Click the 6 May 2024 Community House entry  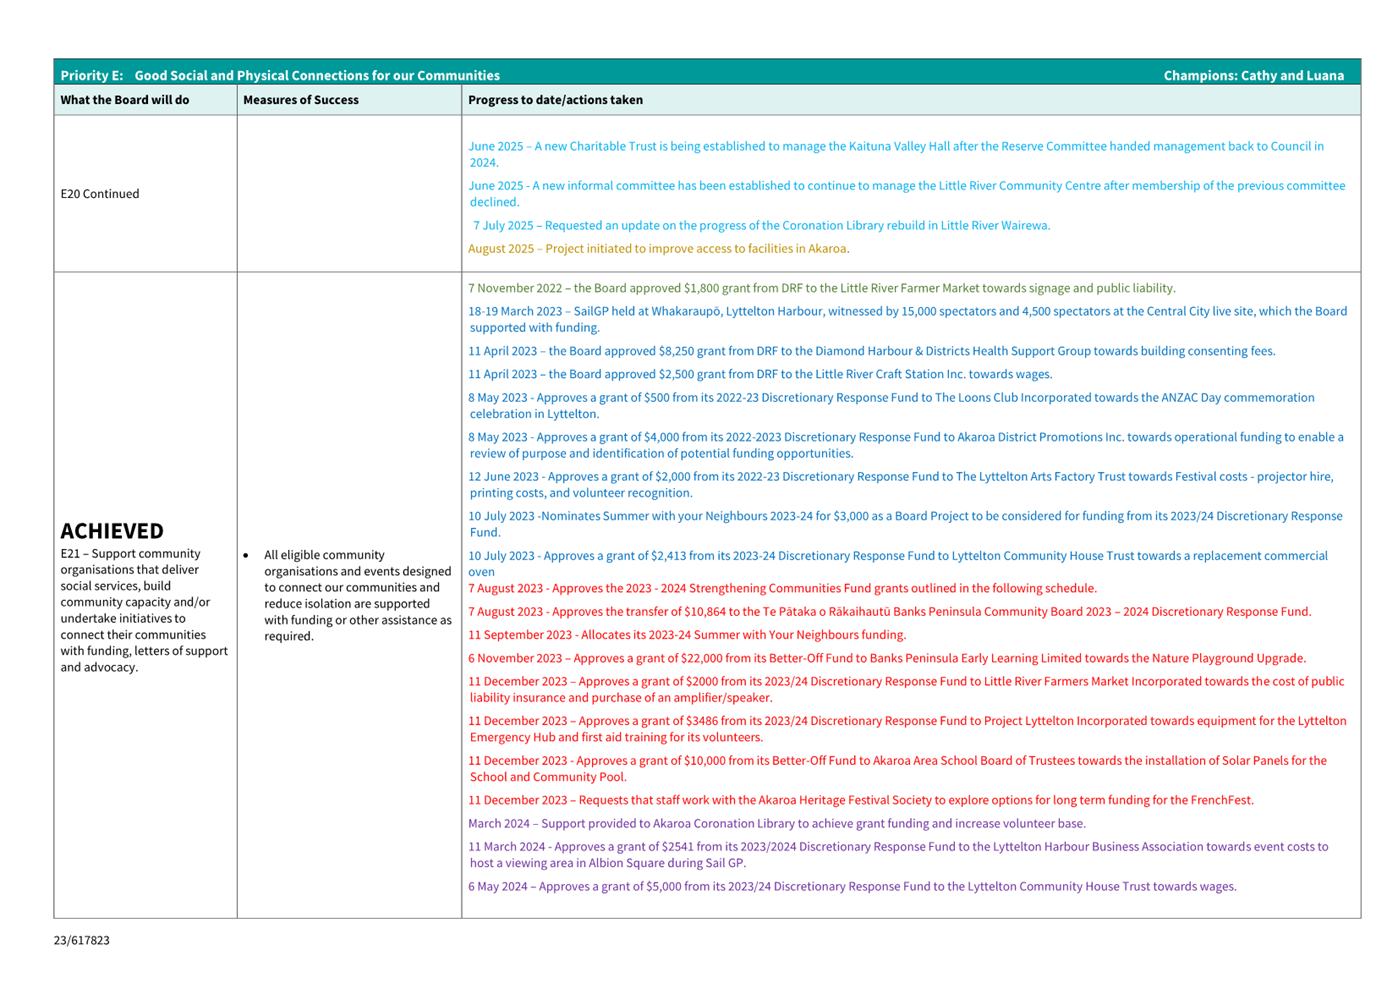pyautogui.click(x=852, y=887)
